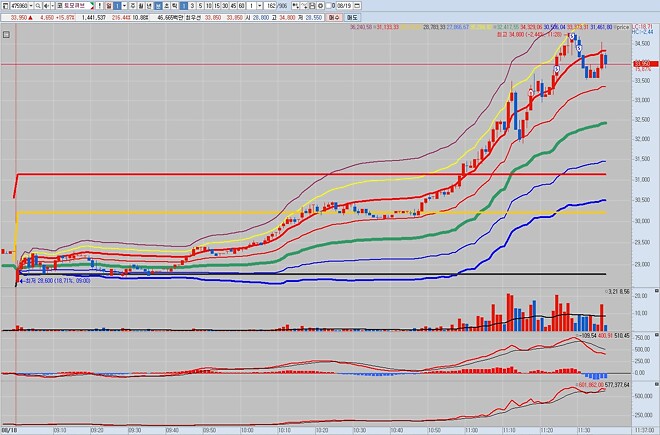The height and width of the screenshot is (435, 660).
Task: Click the stock code input field 475960
Action: (x=19, y=6)
